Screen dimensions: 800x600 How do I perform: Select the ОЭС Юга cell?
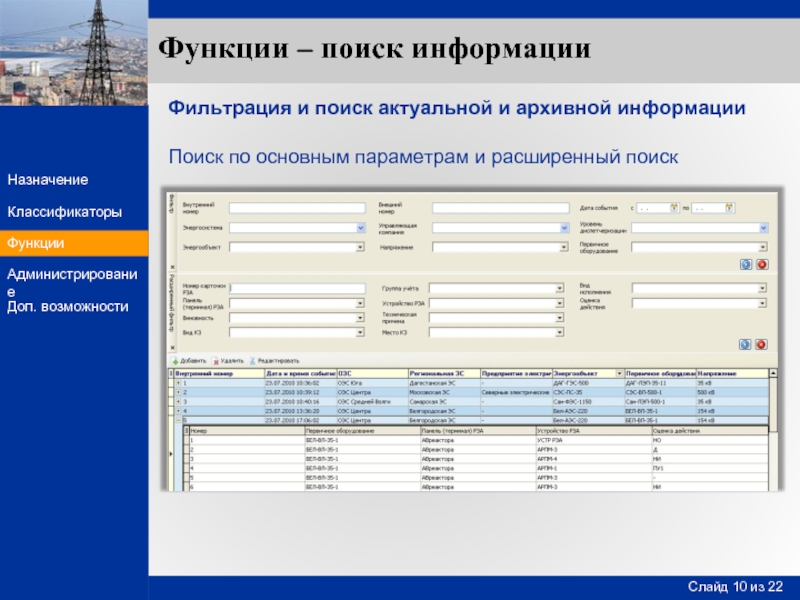click(x=372, y=383)
